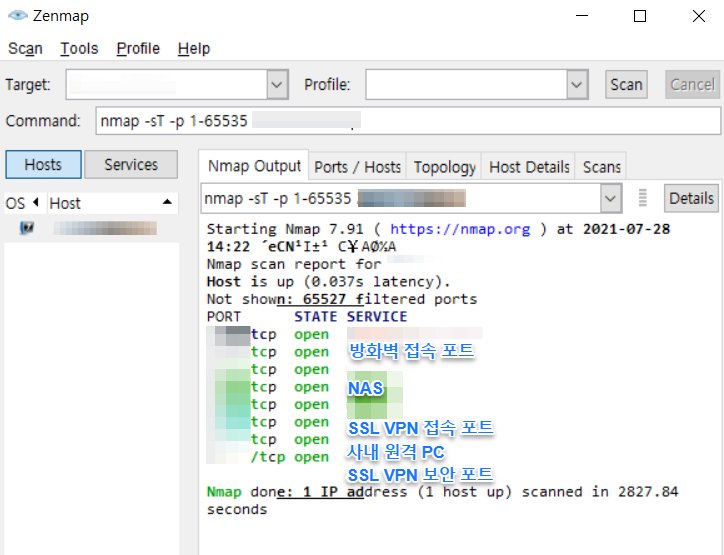Open the Scan menu

click(x=25, y=48)
